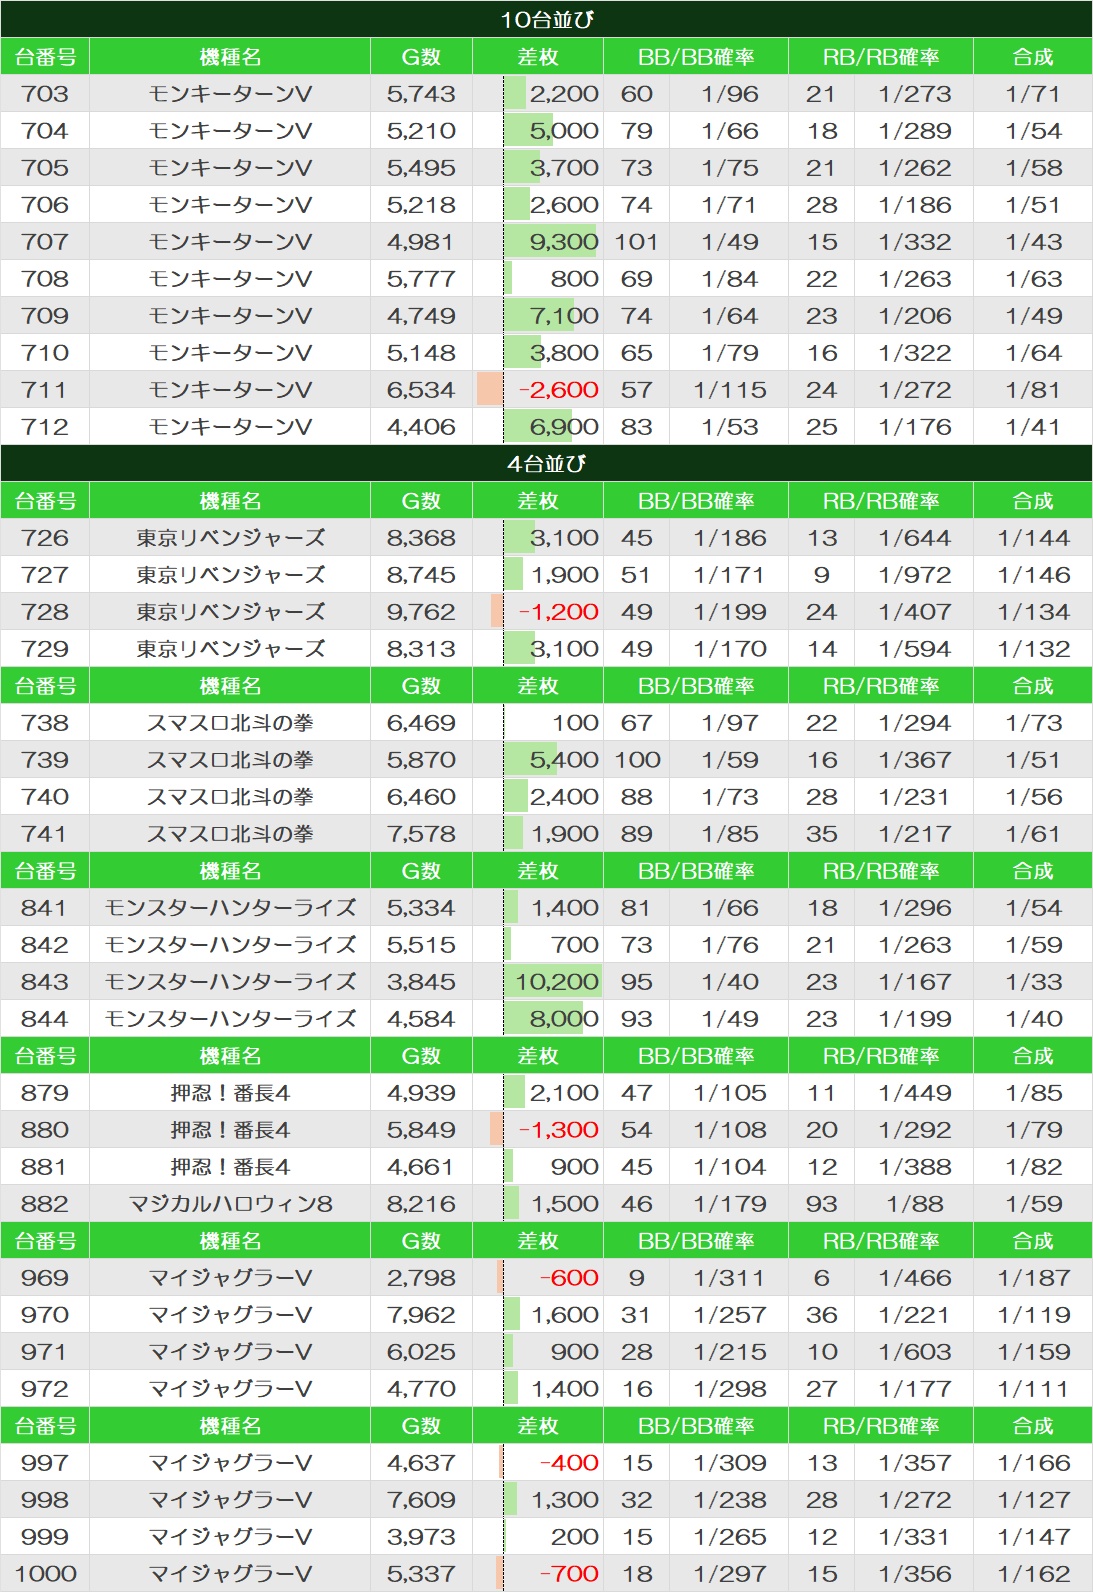
Task: Click machine number 843
Action: coord(45,982)
